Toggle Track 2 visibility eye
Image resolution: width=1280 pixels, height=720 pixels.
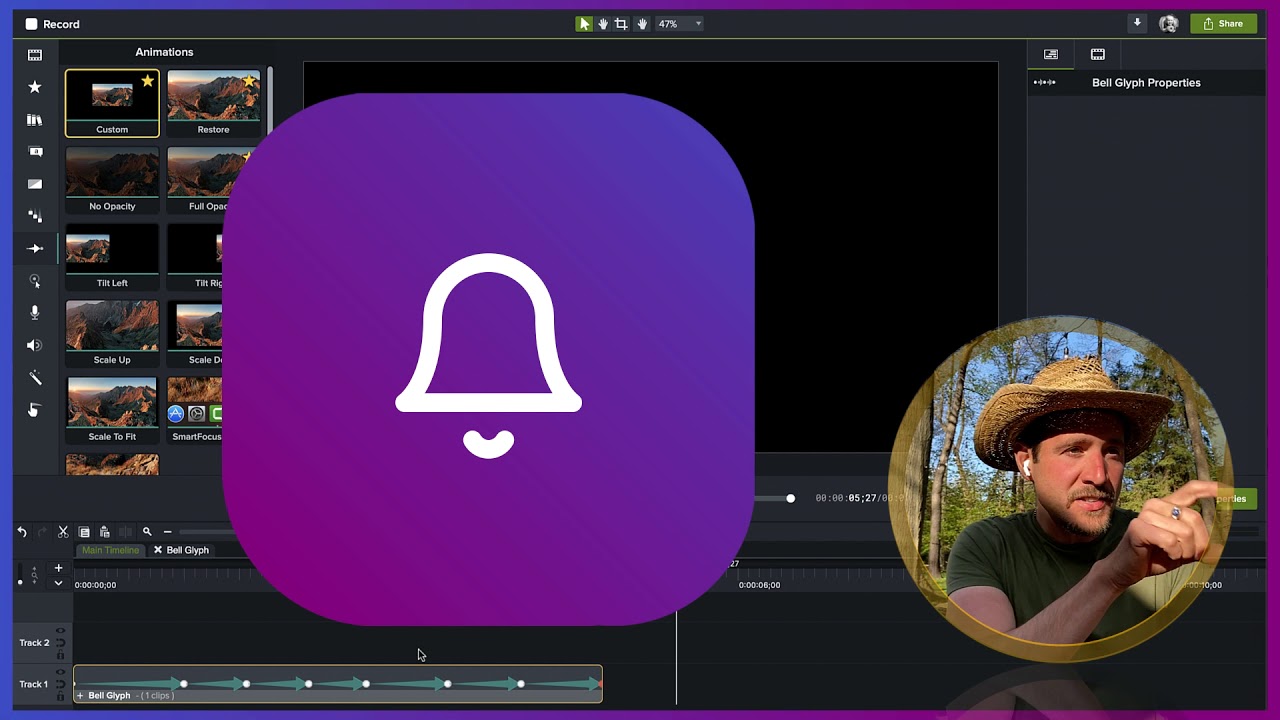60,631
